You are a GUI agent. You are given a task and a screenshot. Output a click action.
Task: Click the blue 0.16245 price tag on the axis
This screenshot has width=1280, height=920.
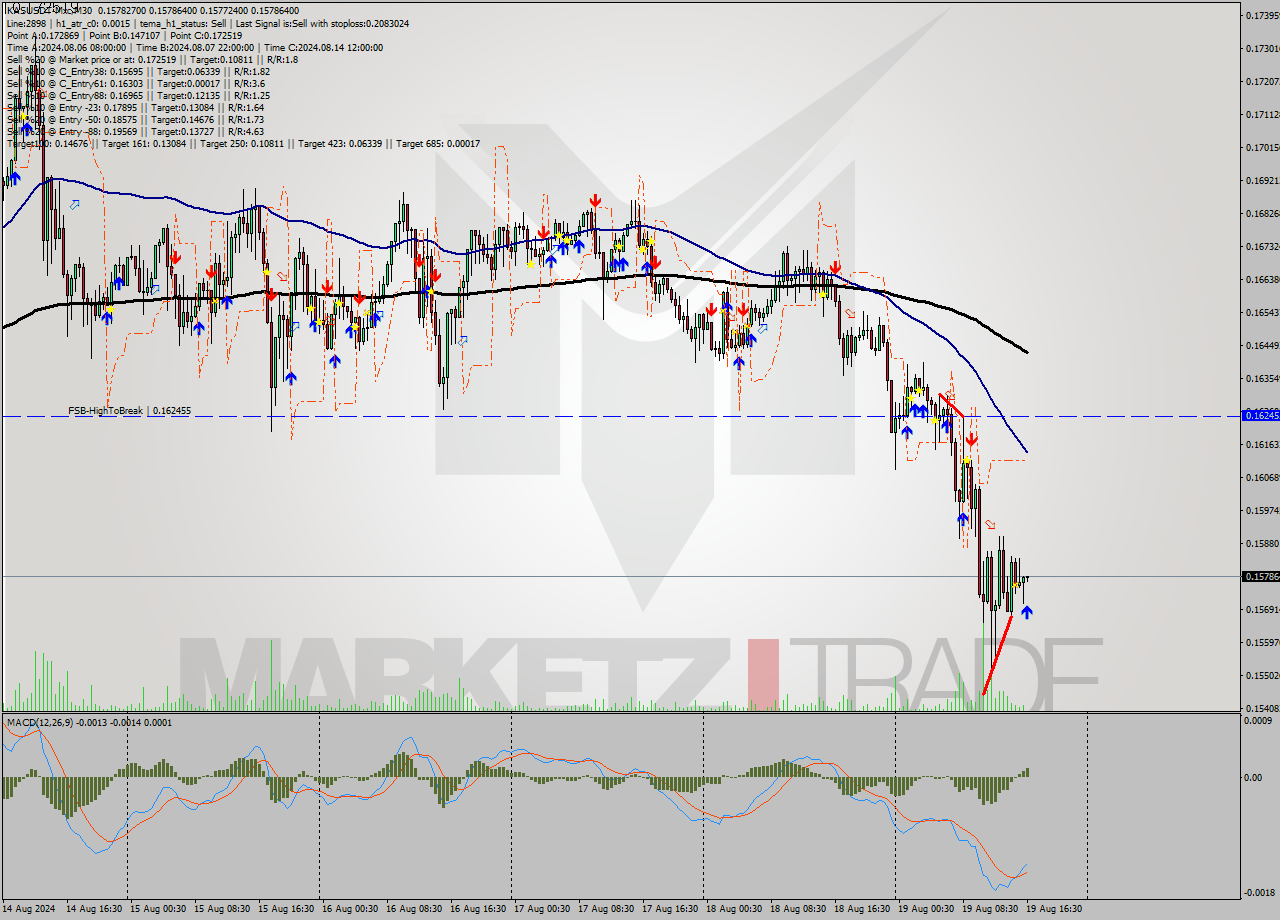tap(1260, 414)
